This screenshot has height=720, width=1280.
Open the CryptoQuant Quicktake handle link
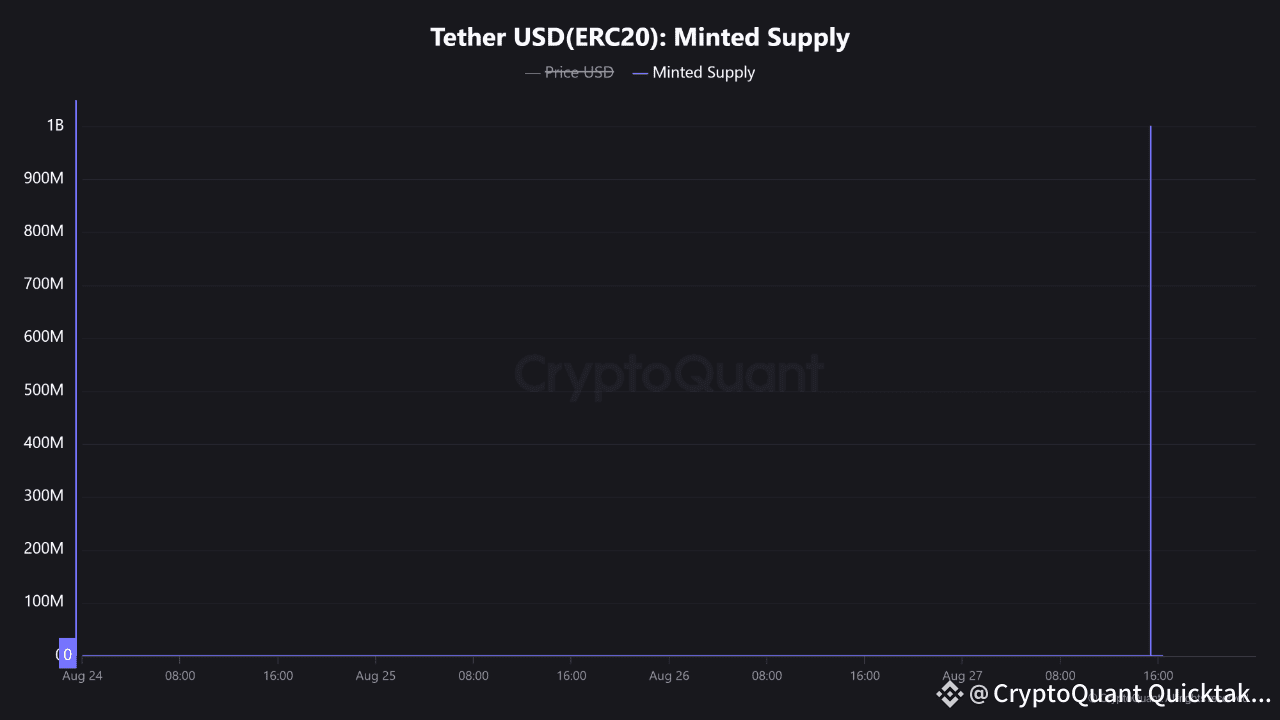(1120, 694)
